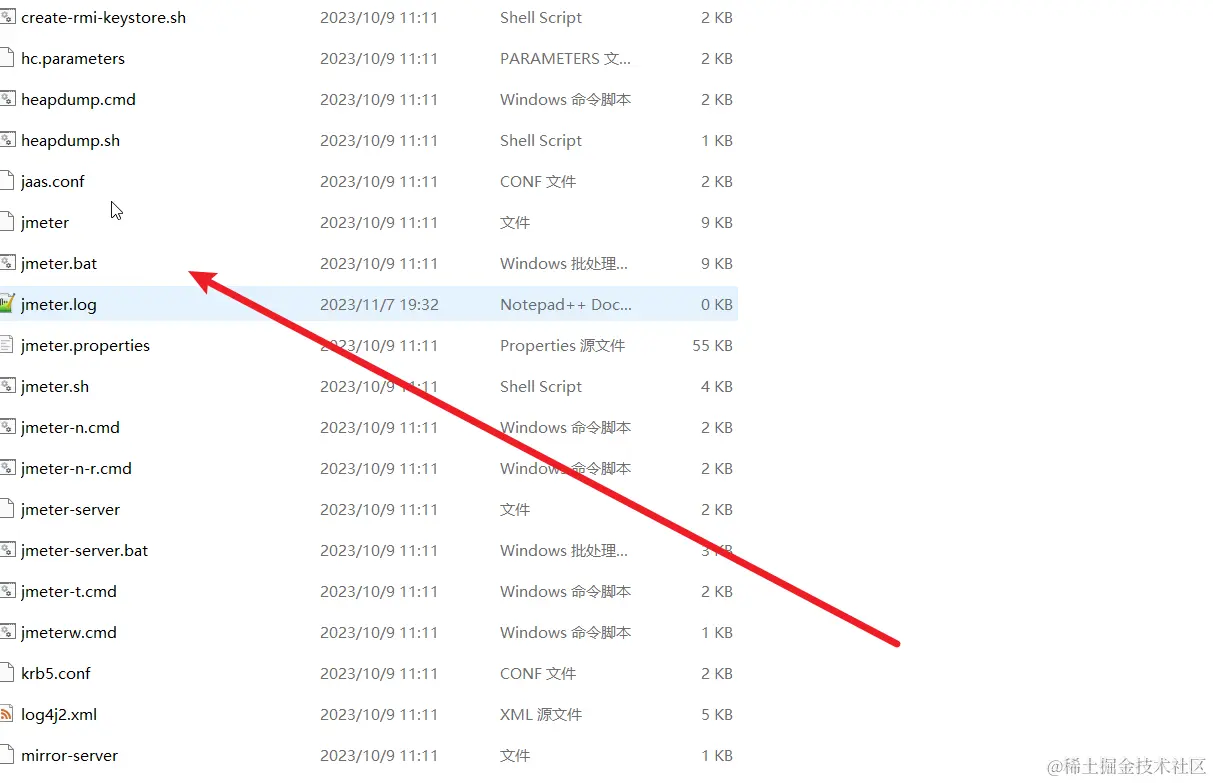Image resolution: width=1213 pixels, height=783 pixels.
Task: Select the jmeter-n-r.cmd script icon
Action: tap(6, 468)
